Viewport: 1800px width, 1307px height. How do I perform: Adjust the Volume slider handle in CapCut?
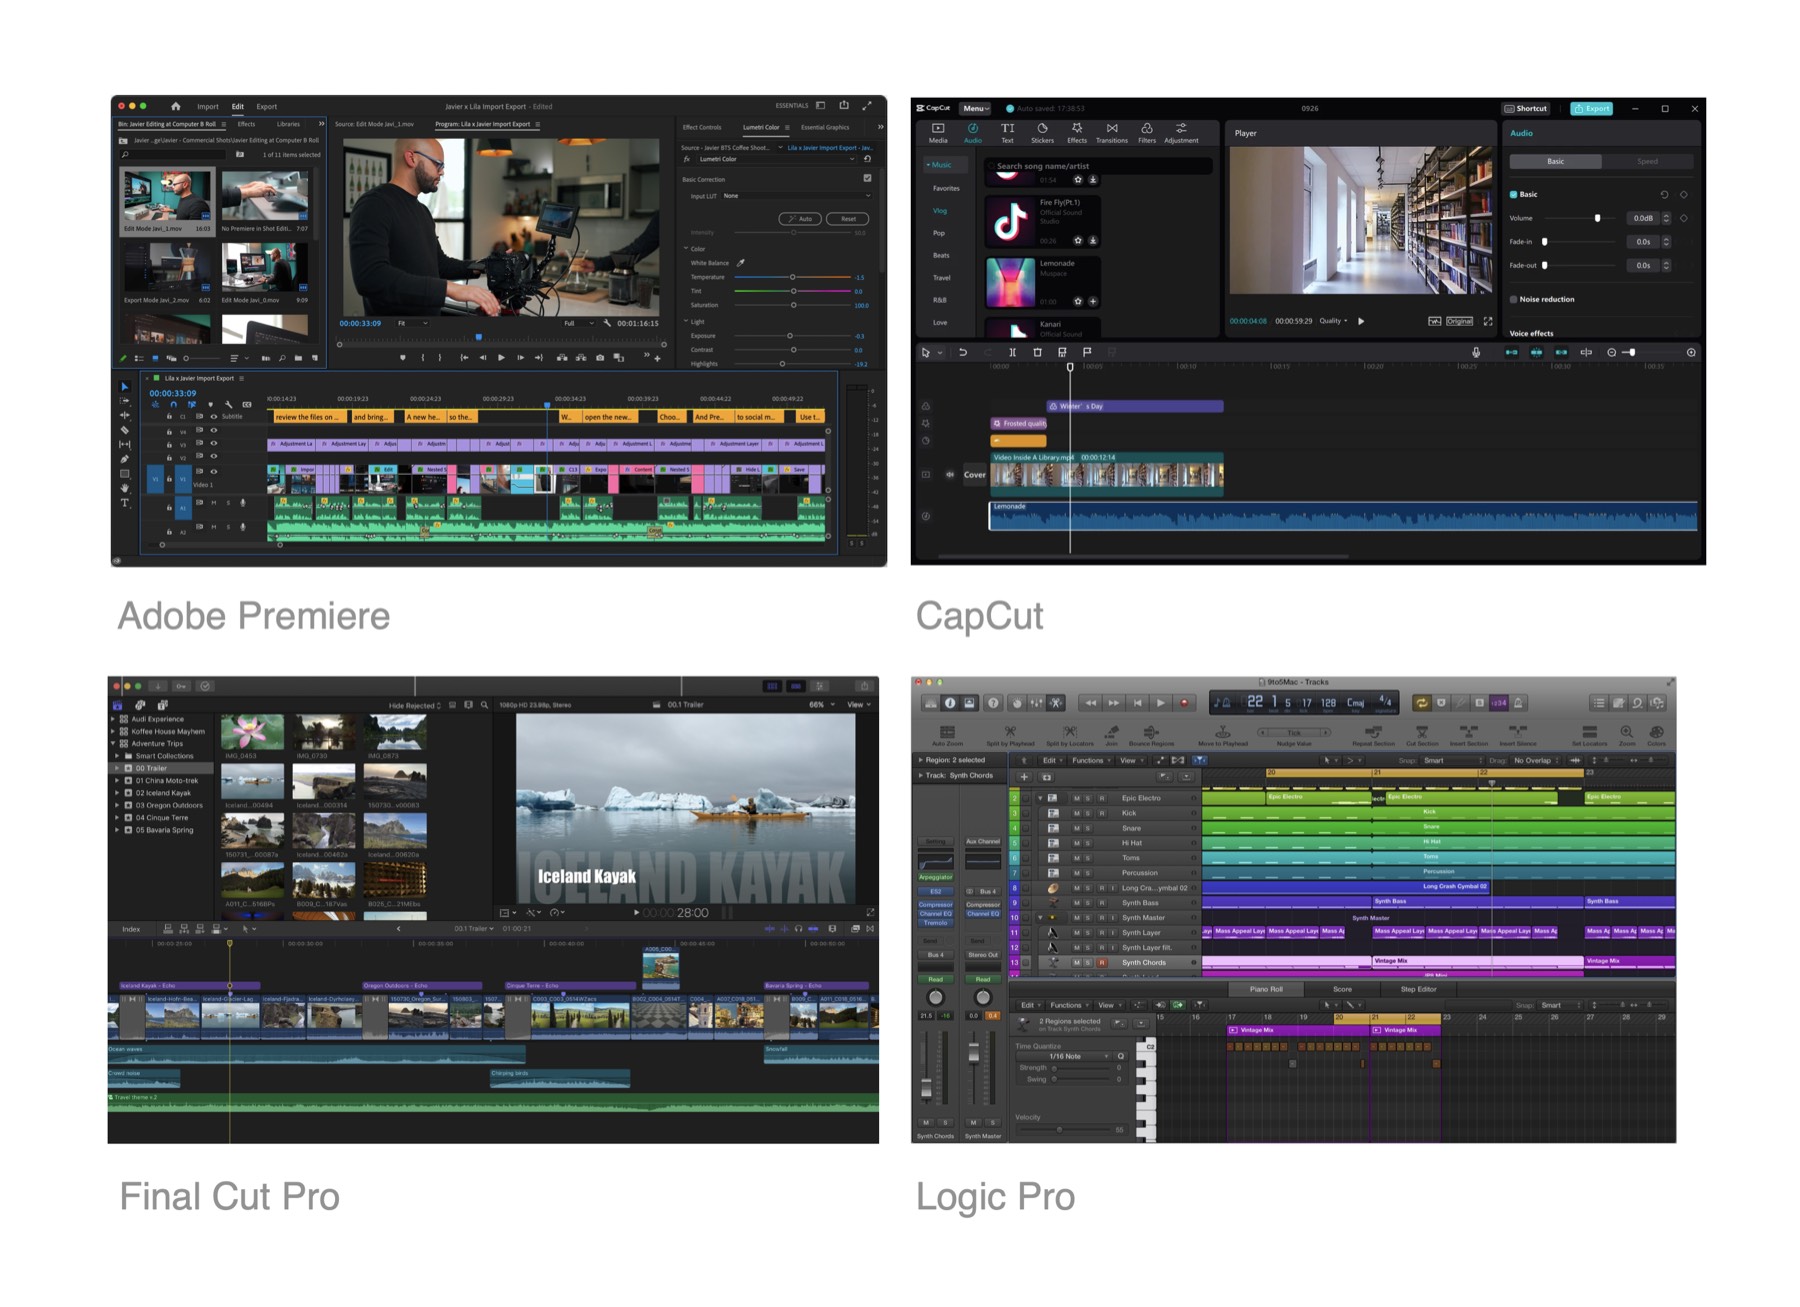coord(1597,218)
